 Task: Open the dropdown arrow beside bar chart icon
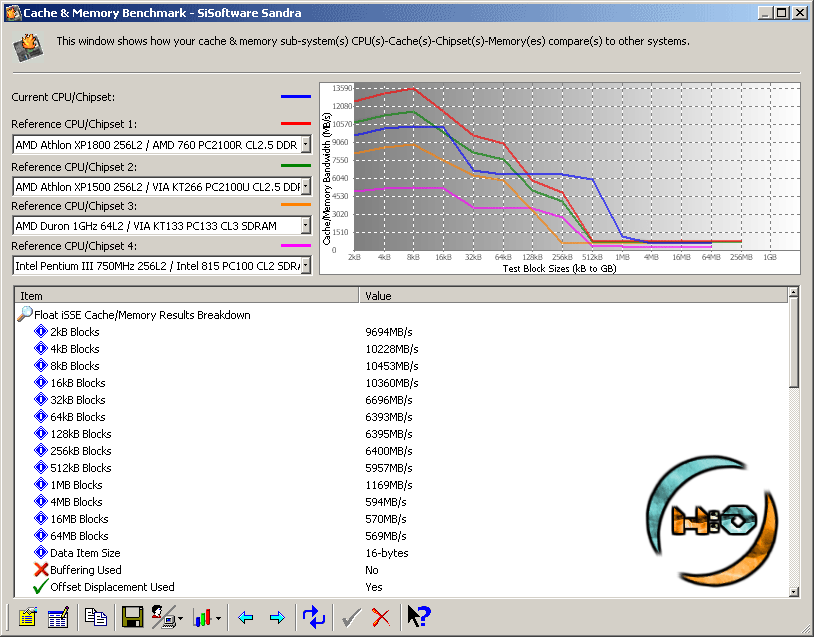[x=218, y=618]
